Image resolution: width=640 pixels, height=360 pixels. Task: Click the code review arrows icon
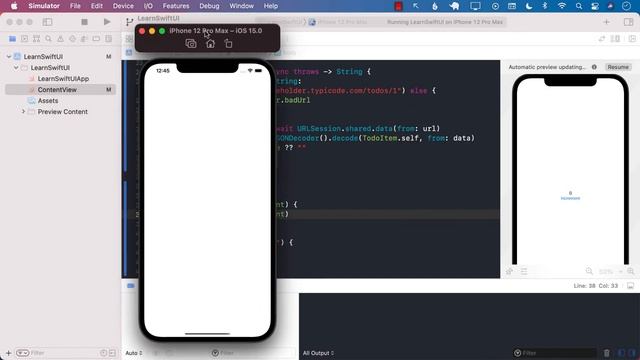tap(602, 39)
